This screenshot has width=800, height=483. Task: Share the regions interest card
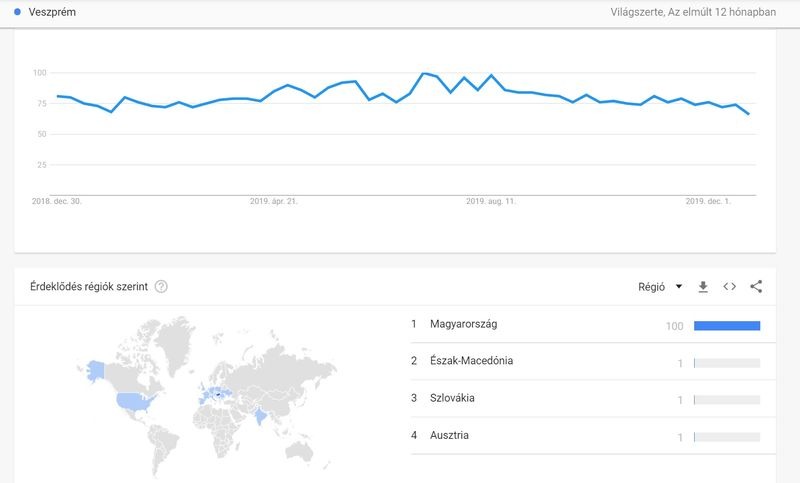click(x=756, y=287)
